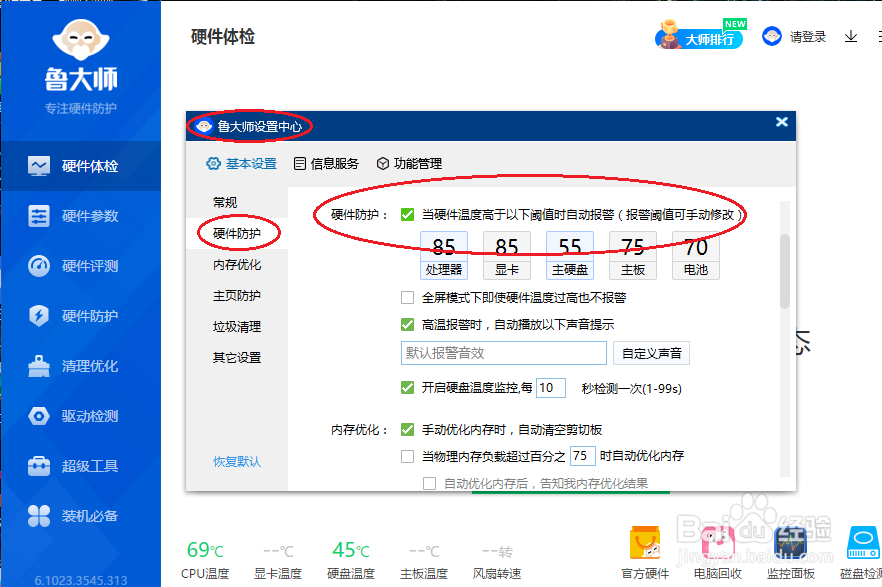Open 硬件防护 in the blue sidebar

80,316
